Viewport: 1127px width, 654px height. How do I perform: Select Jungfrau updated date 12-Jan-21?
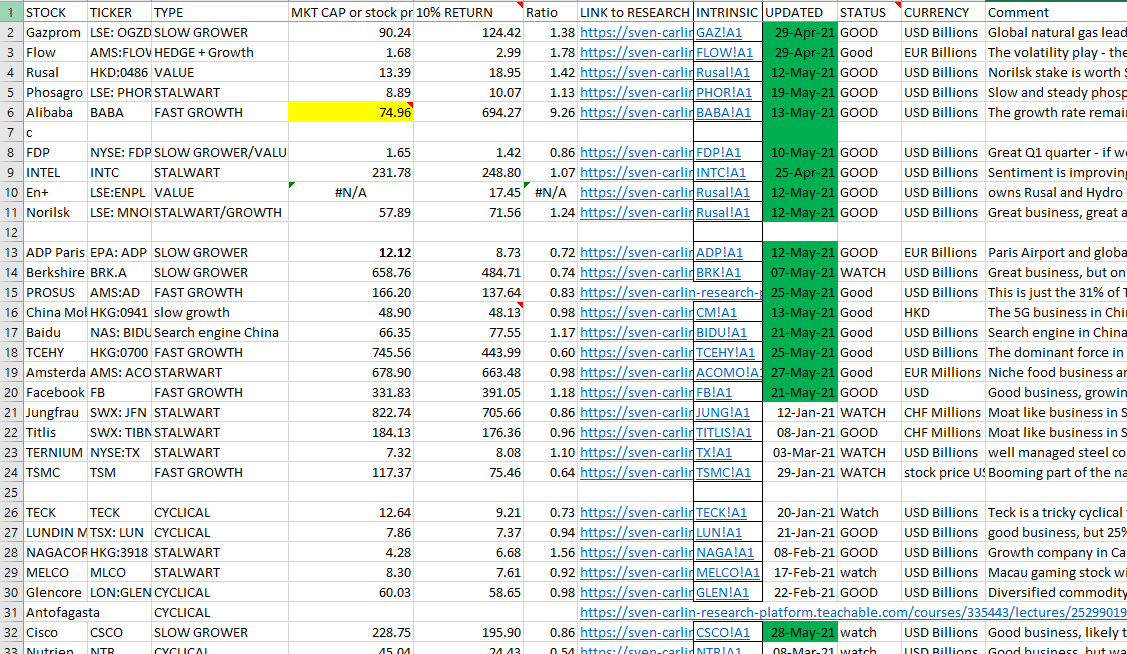800,413
